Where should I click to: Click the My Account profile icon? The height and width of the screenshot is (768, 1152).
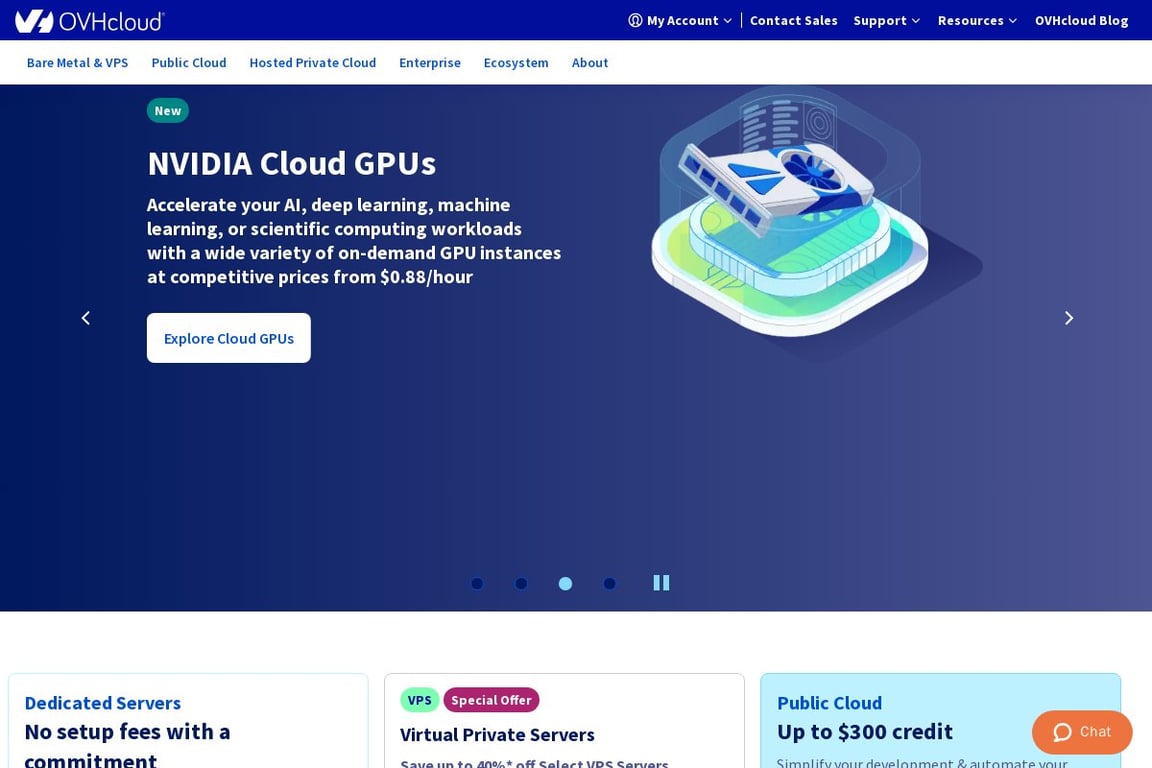coord(634,20)
